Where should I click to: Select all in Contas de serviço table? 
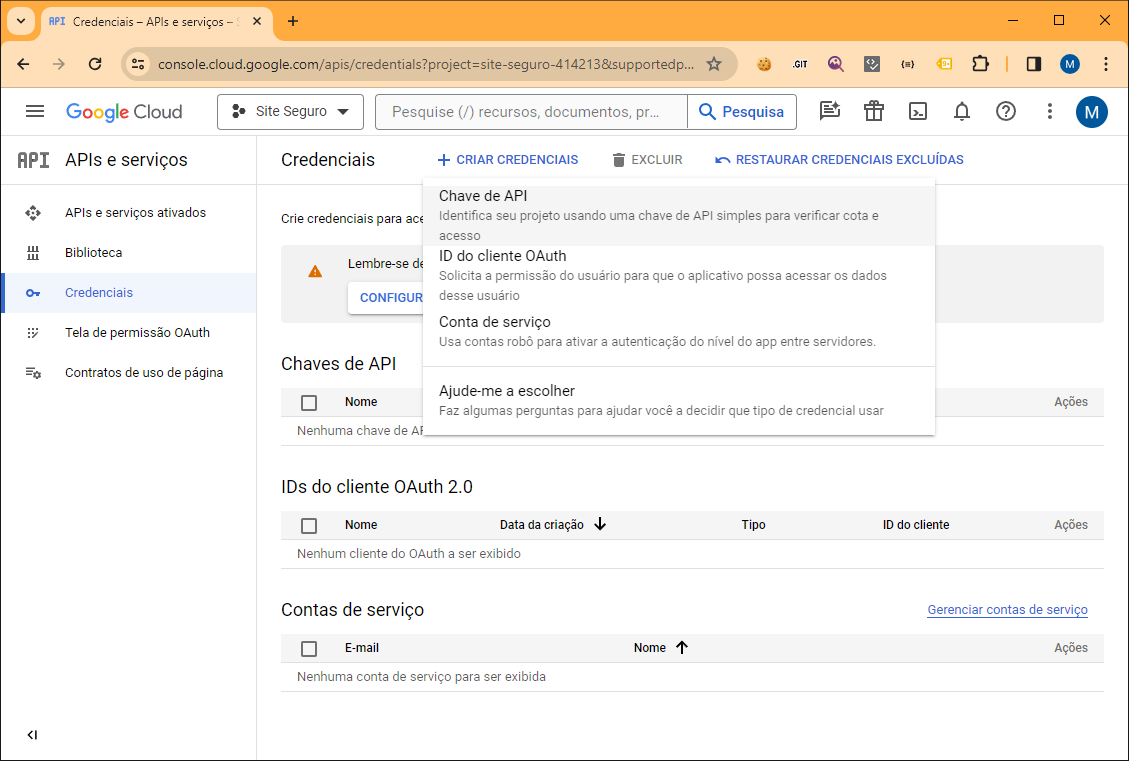309,649
